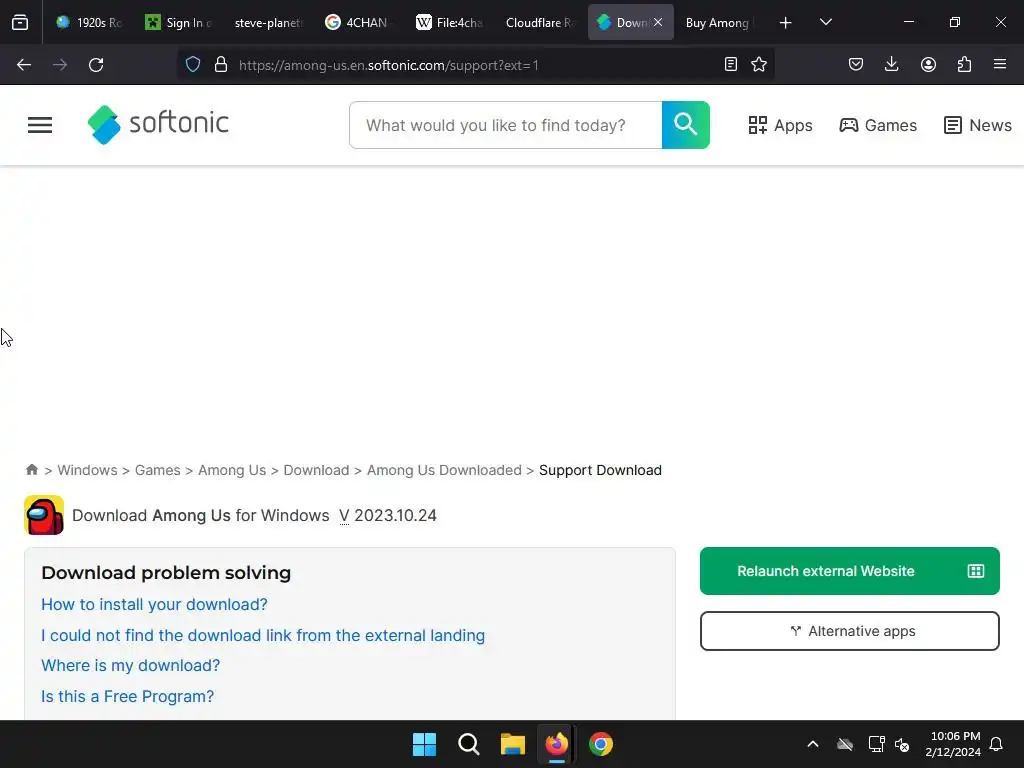Open Firefox account menu
This screenshot has height=768, width=1024.
coord(928,64)
